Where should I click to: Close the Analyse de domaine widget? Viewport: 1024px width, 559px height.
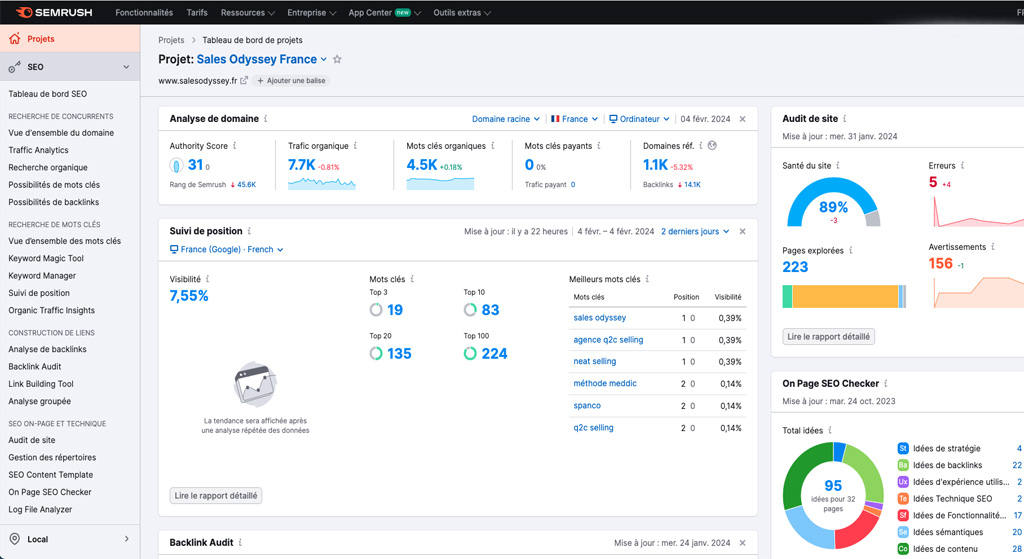[743, 119]
